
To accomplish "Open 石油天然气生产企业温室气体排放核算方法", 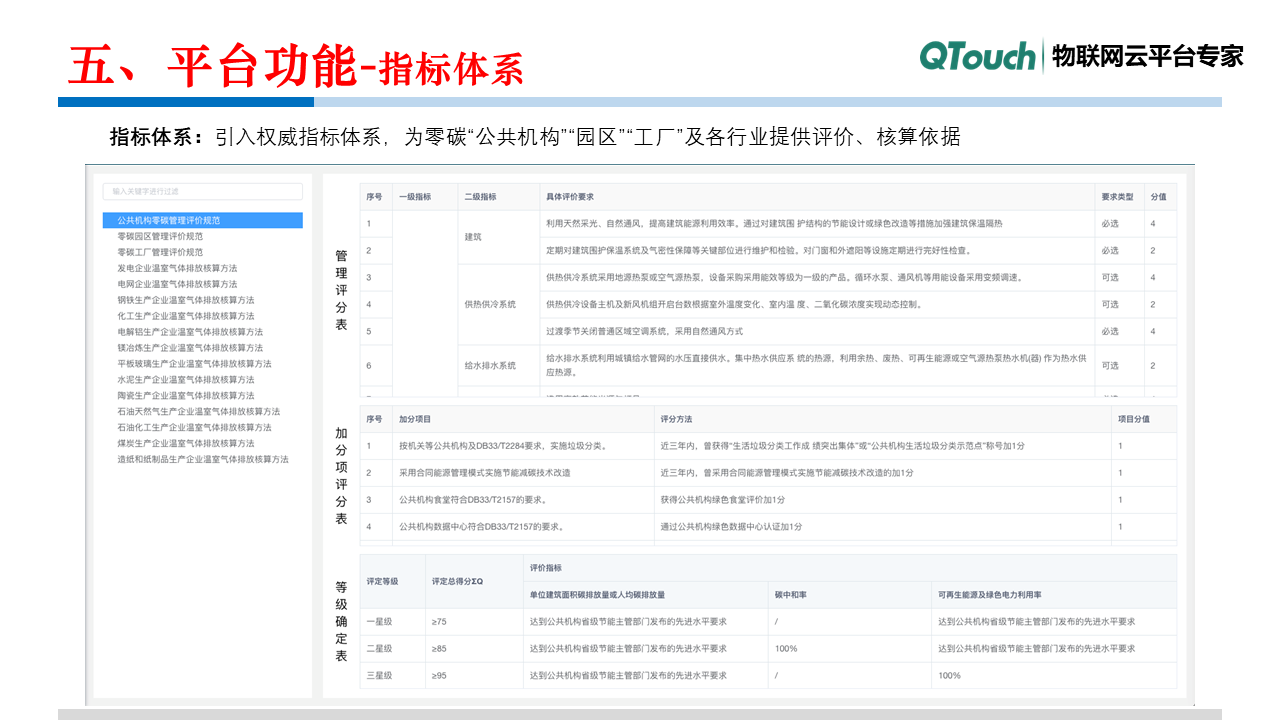I will (198, 412).
